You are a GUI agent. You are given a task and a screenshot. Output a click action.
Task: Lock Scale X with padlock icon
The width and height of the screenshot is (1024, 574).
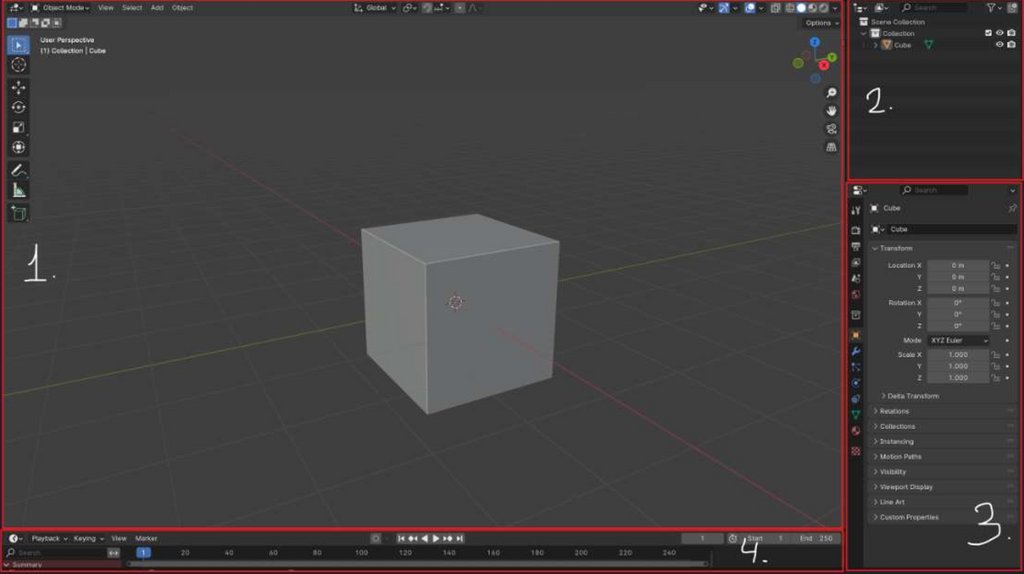(995, 355)
